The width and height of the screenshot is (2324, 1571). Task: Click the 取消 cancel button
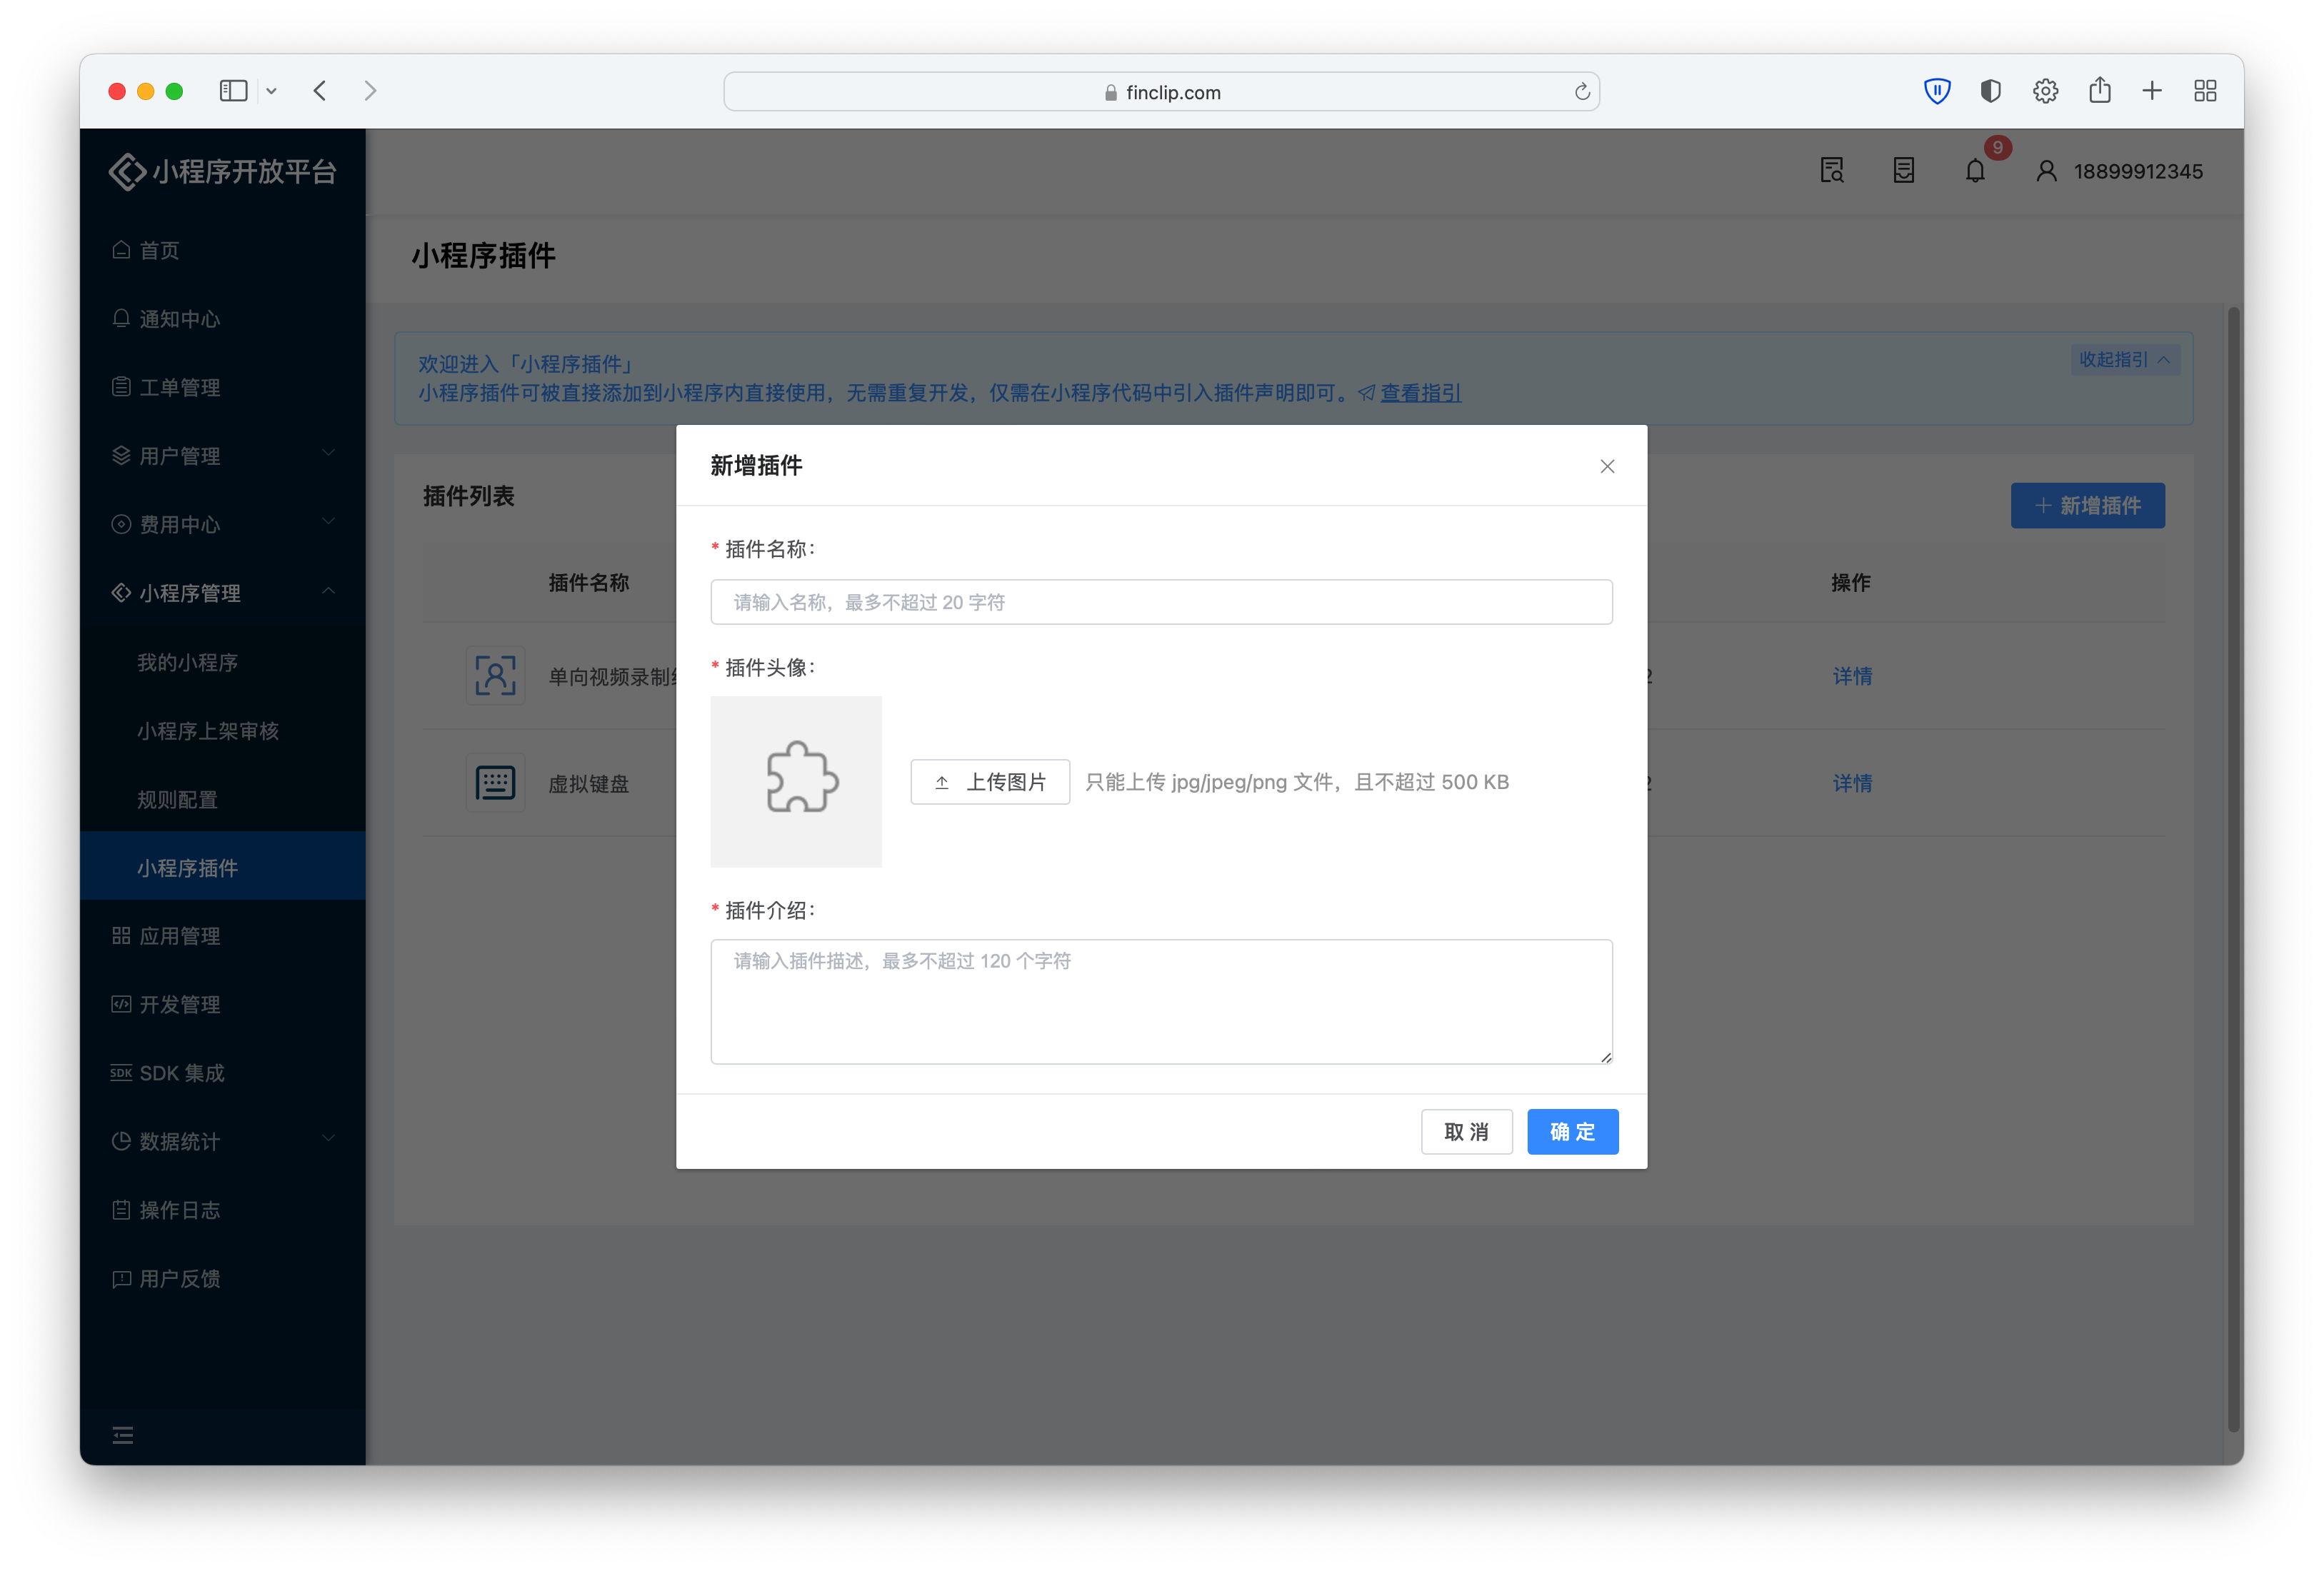(x=1466, y=1131)
